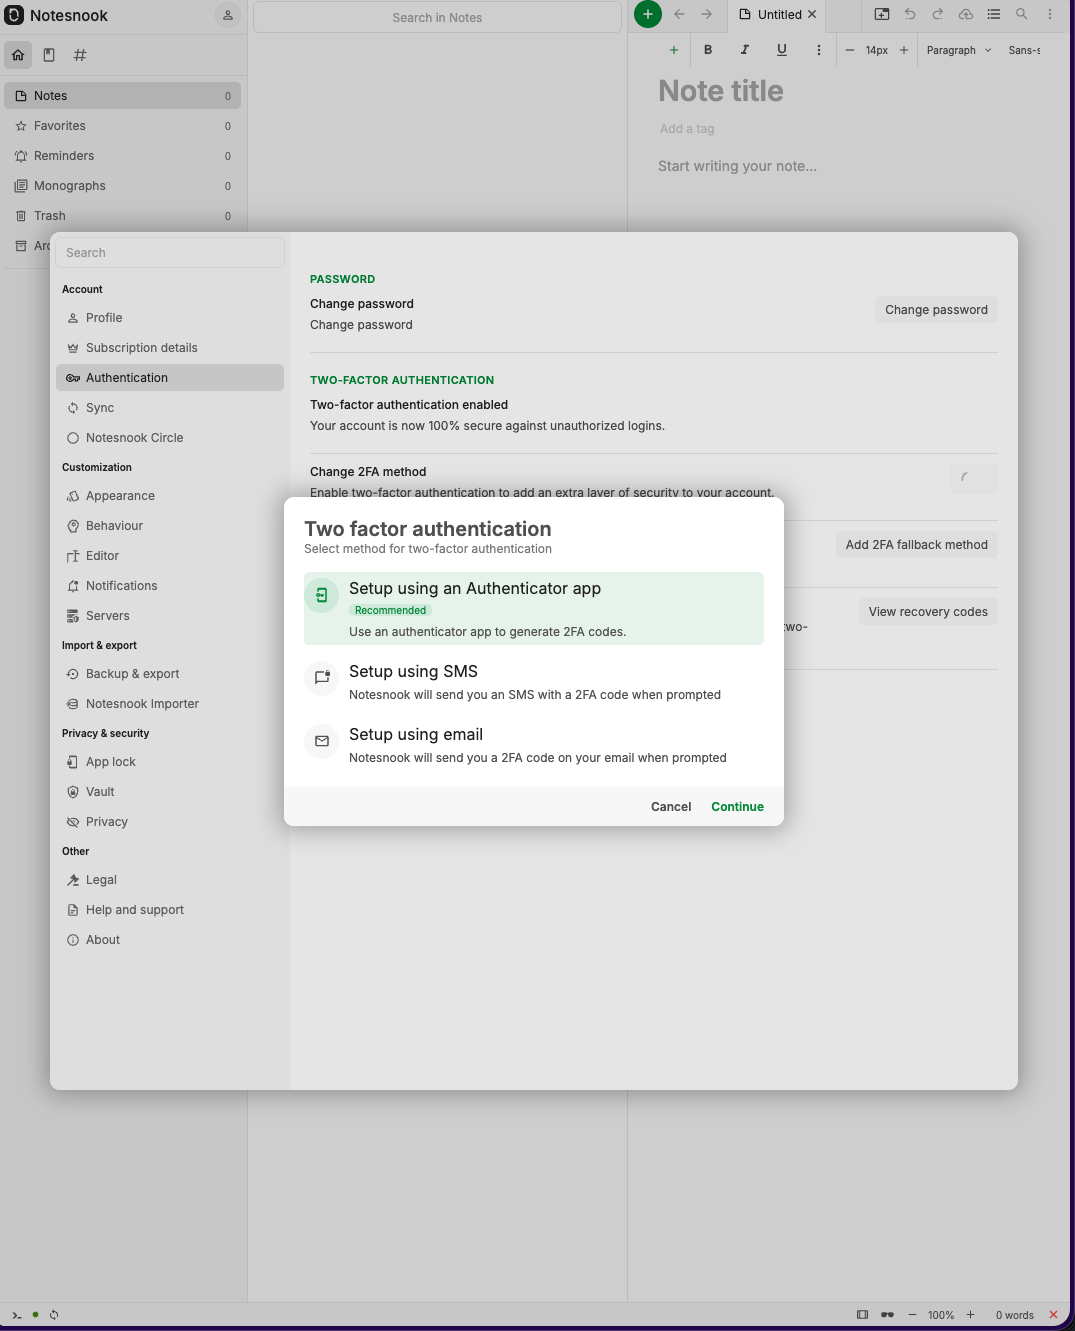
Task: Toggle underline formatting
Action: (782, 50)
